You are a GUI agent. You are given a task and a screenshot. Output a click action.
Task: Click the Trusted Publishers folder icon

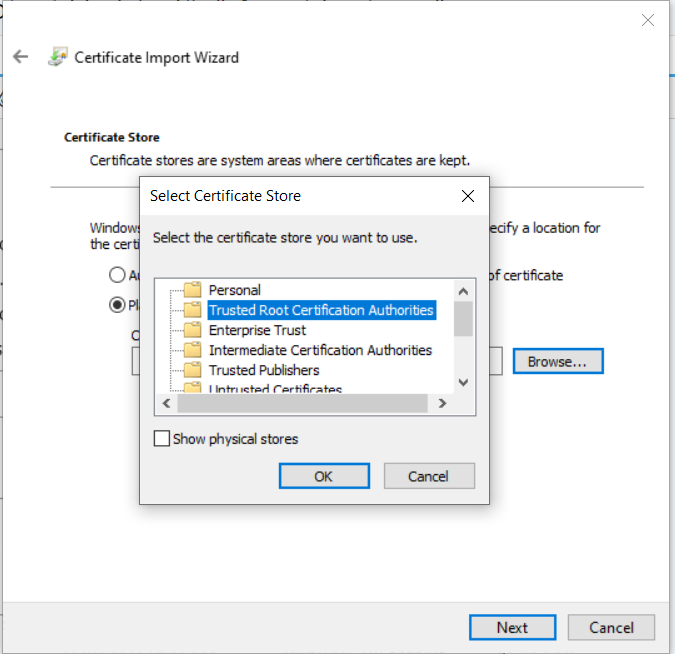(192, 370)
